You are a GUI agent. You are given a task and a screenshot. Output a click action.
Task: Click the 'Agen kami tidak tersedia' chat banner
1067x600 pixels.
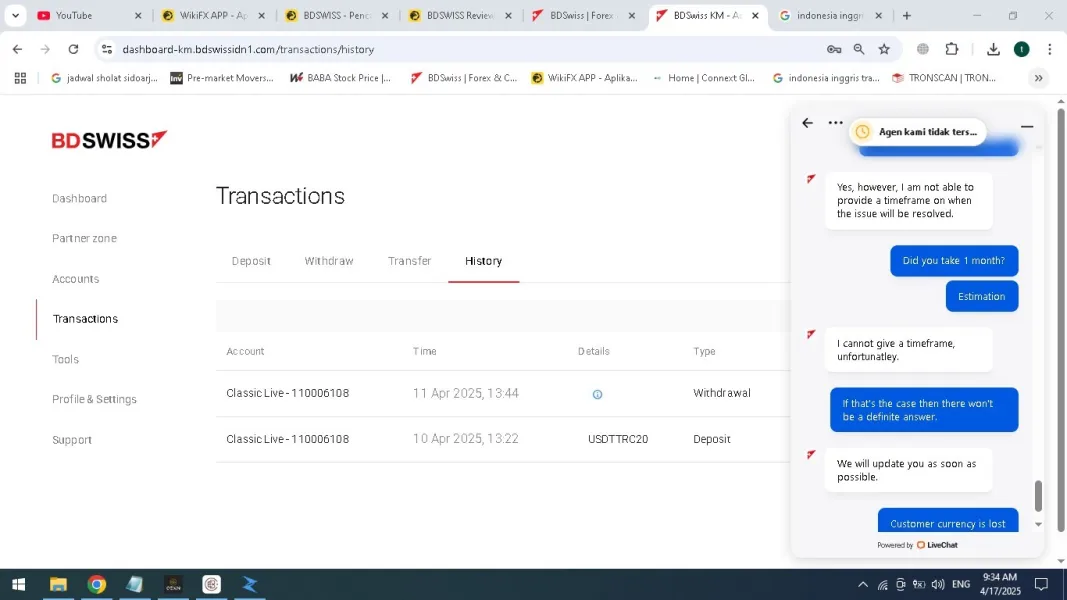click(x=917, y=132)
